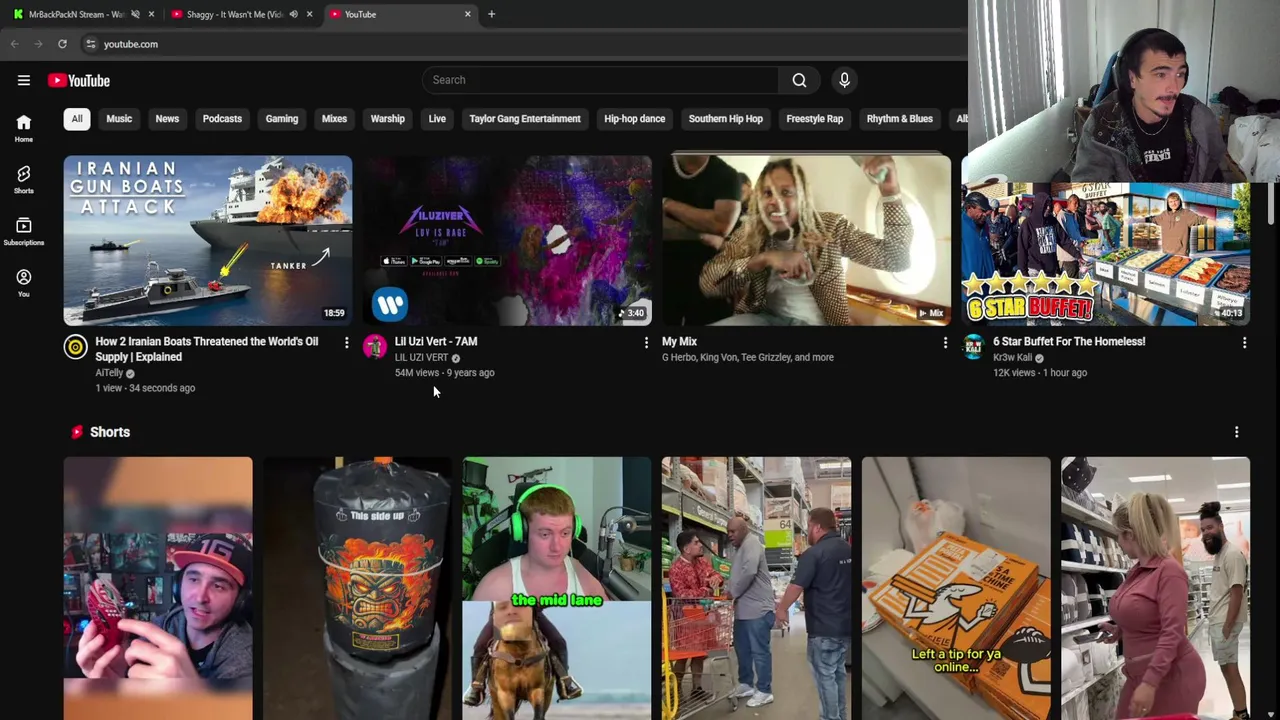The image size is (1280, 720).
Task: Select the Hip-hop dance chip
Action: [x=635, y=119]
